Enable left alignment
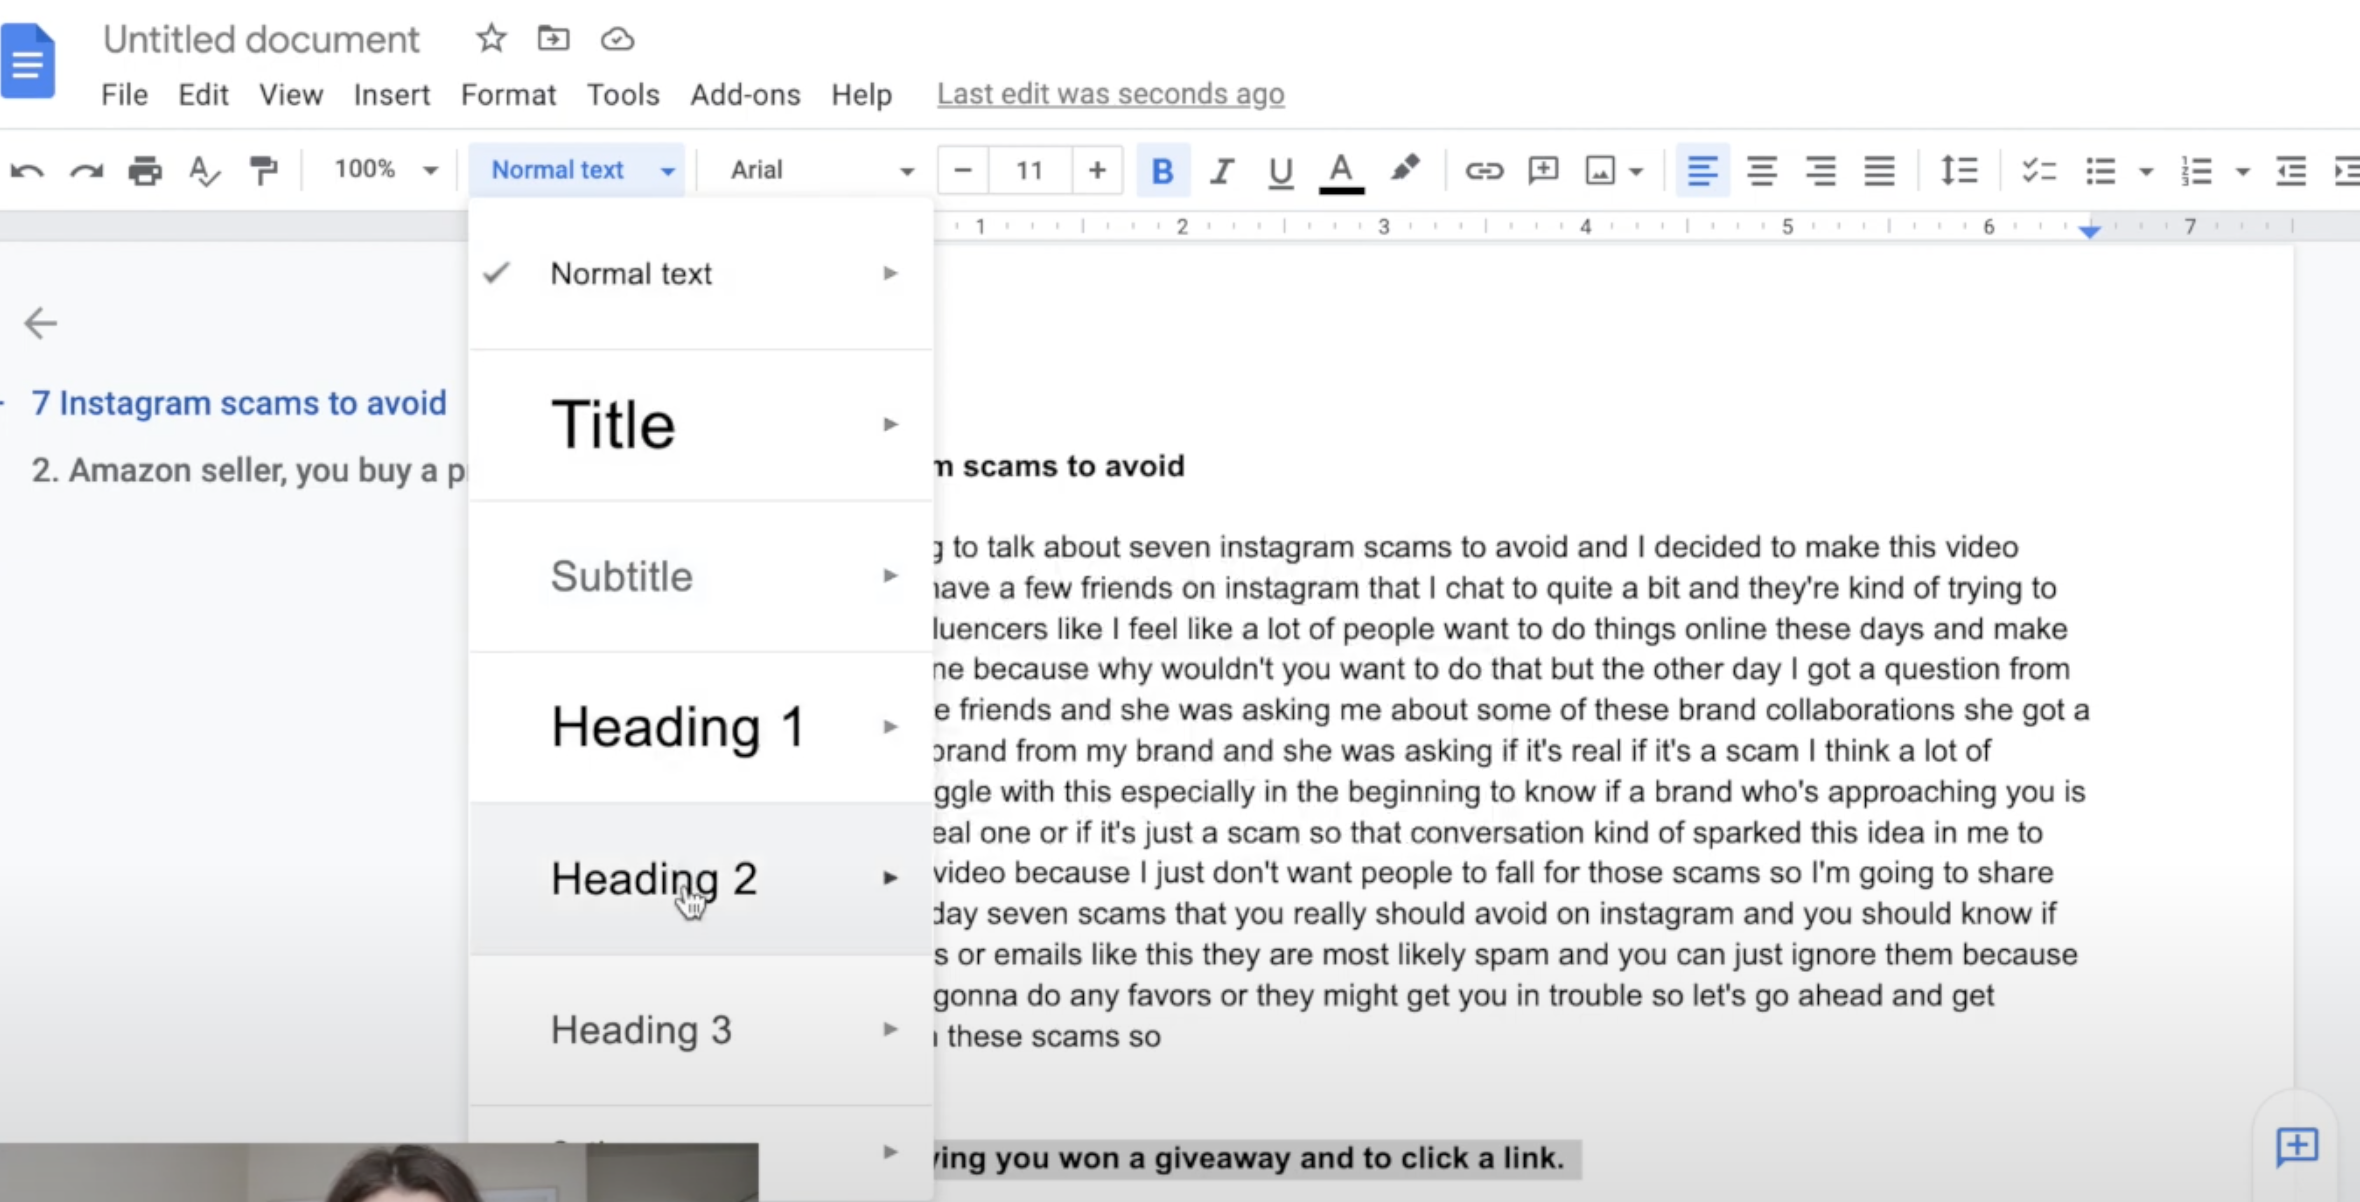 point(1702,171)
